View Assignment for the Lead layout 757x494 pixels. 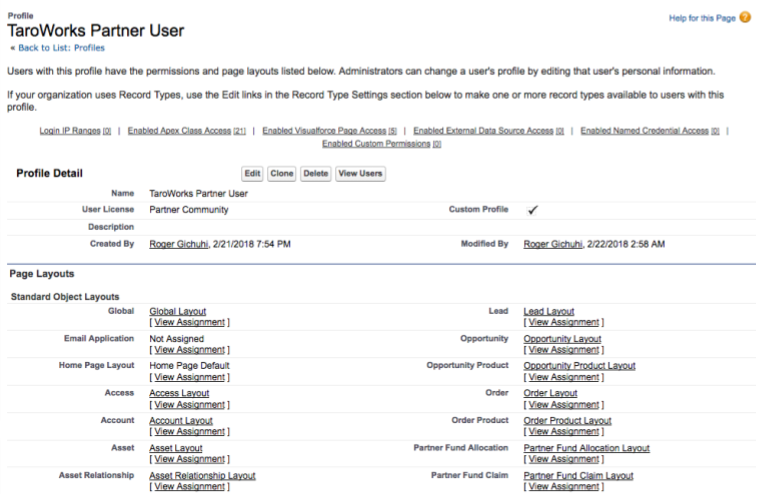click(564, 323)
